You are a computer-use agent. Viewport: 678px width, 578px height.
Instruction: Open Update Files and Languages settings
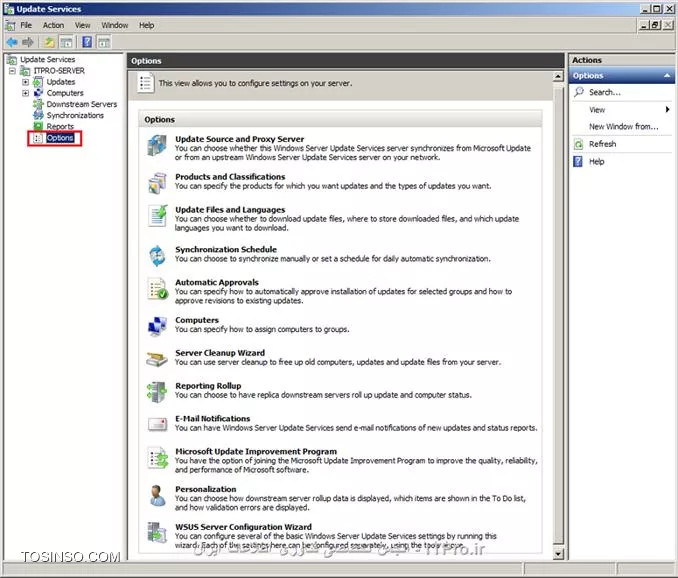click(230, 210)
